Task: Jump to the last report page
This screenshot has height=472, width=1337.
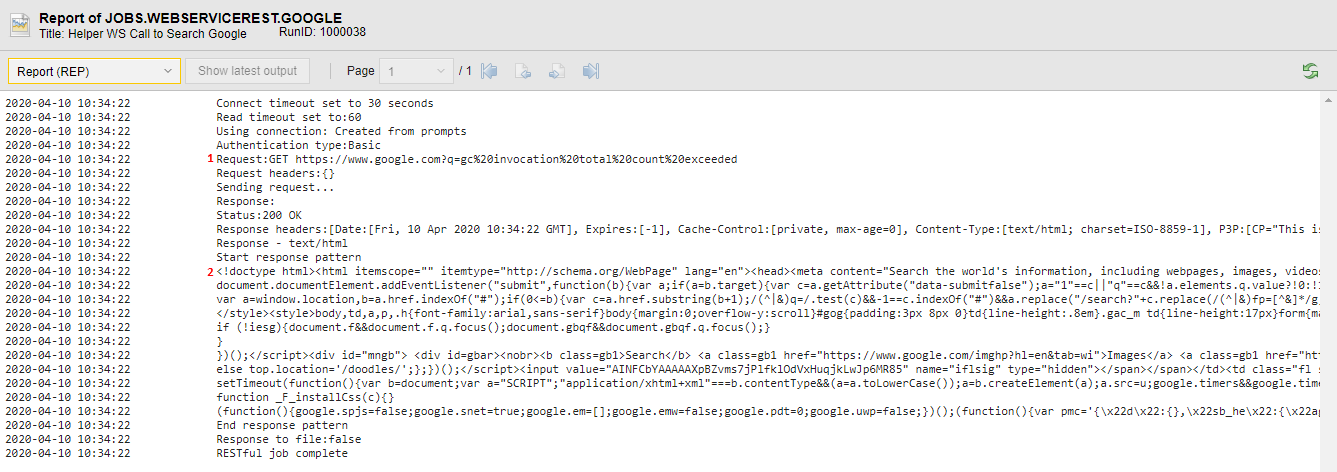Action: point(591,71)
